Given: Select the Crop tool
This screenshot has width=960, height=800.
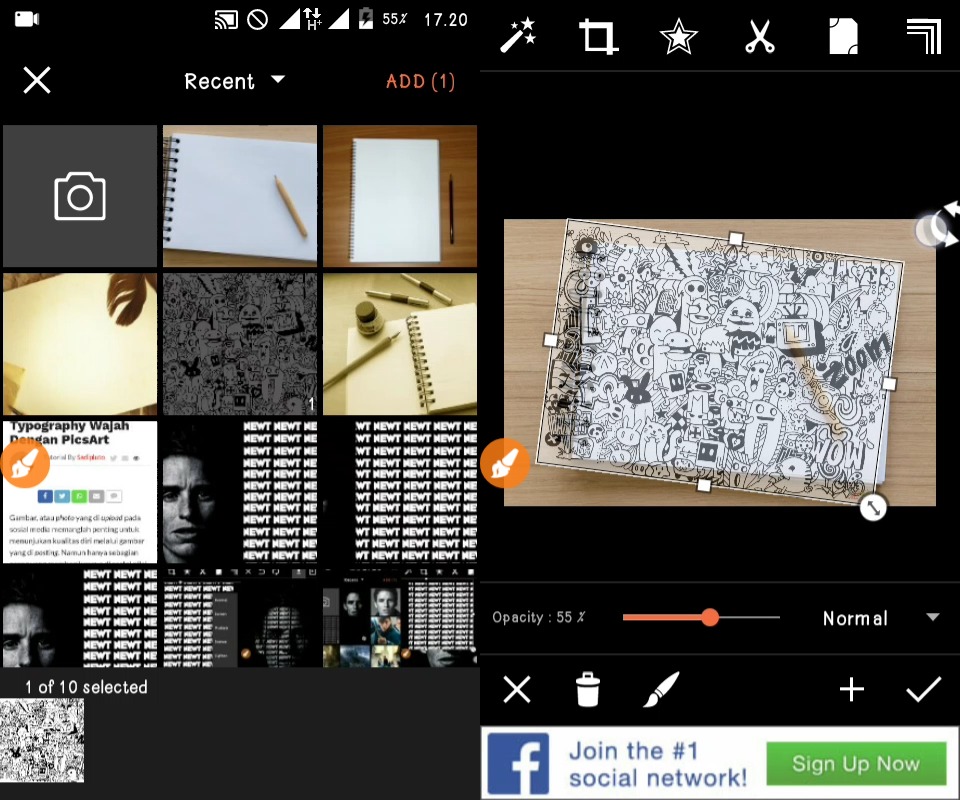Looking at the screenshot, I should 598,37.
